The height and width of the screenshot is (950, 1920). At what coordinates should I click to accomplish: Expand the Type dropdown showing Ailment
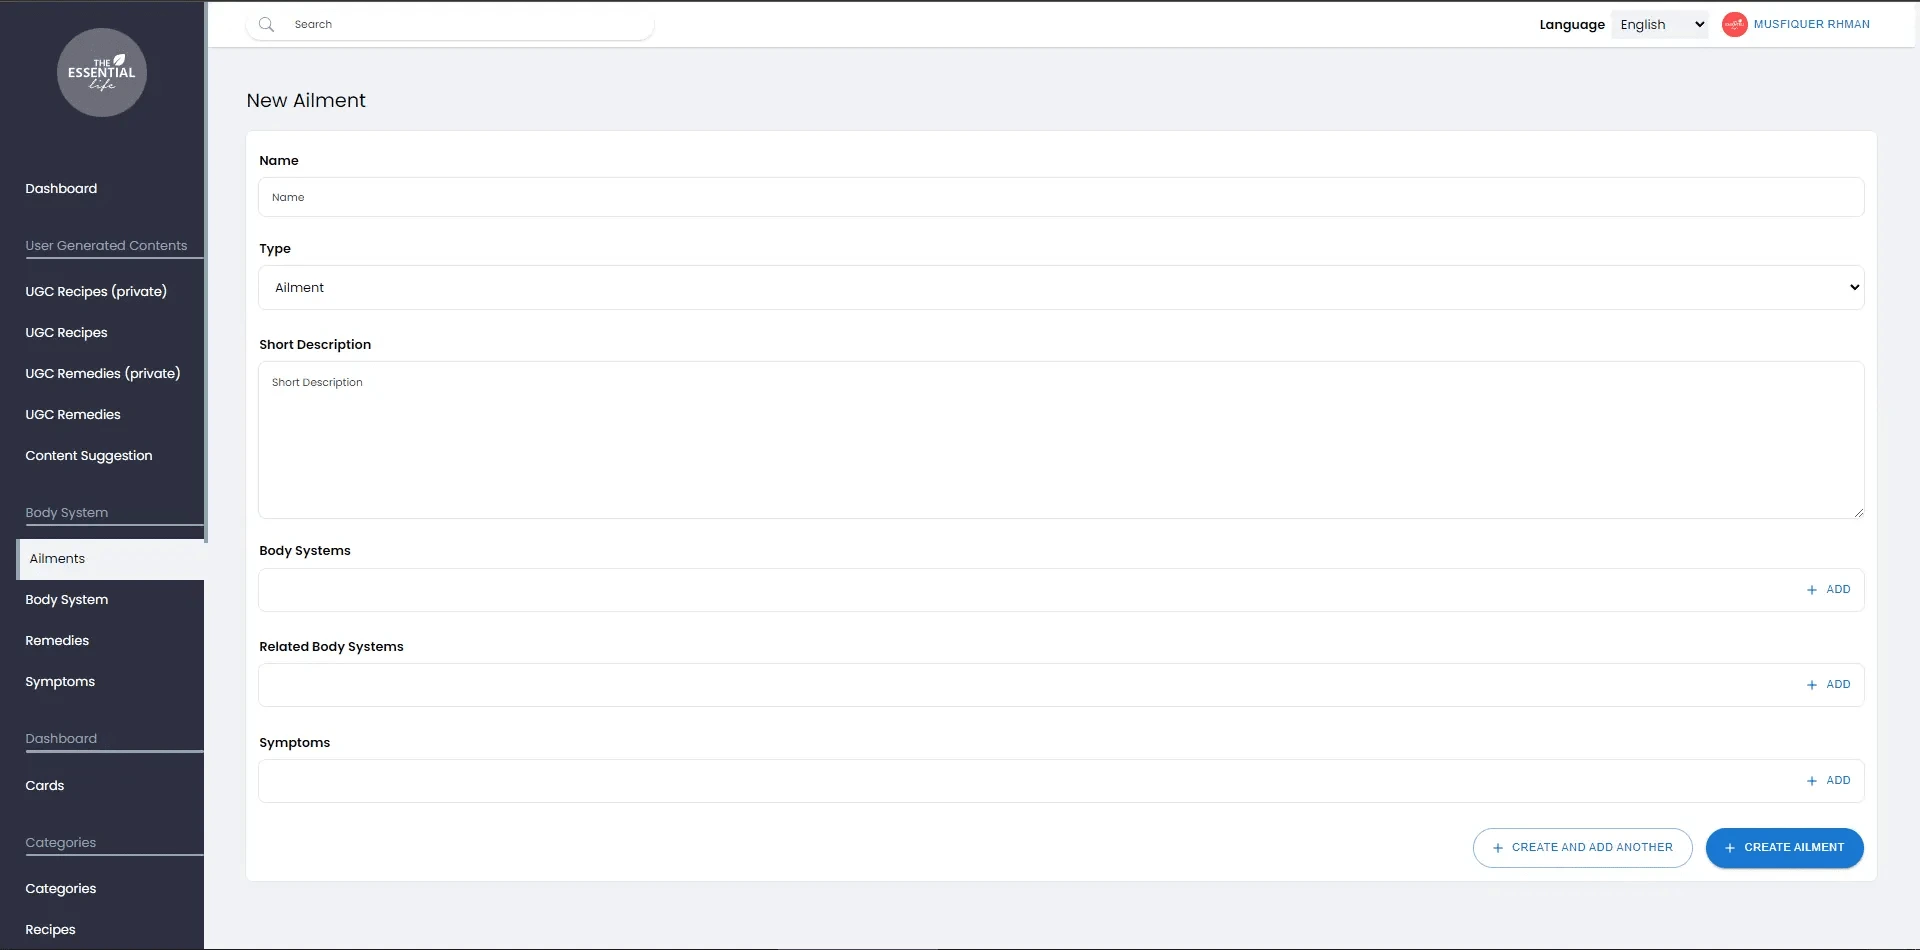[x=1060, y=288]
